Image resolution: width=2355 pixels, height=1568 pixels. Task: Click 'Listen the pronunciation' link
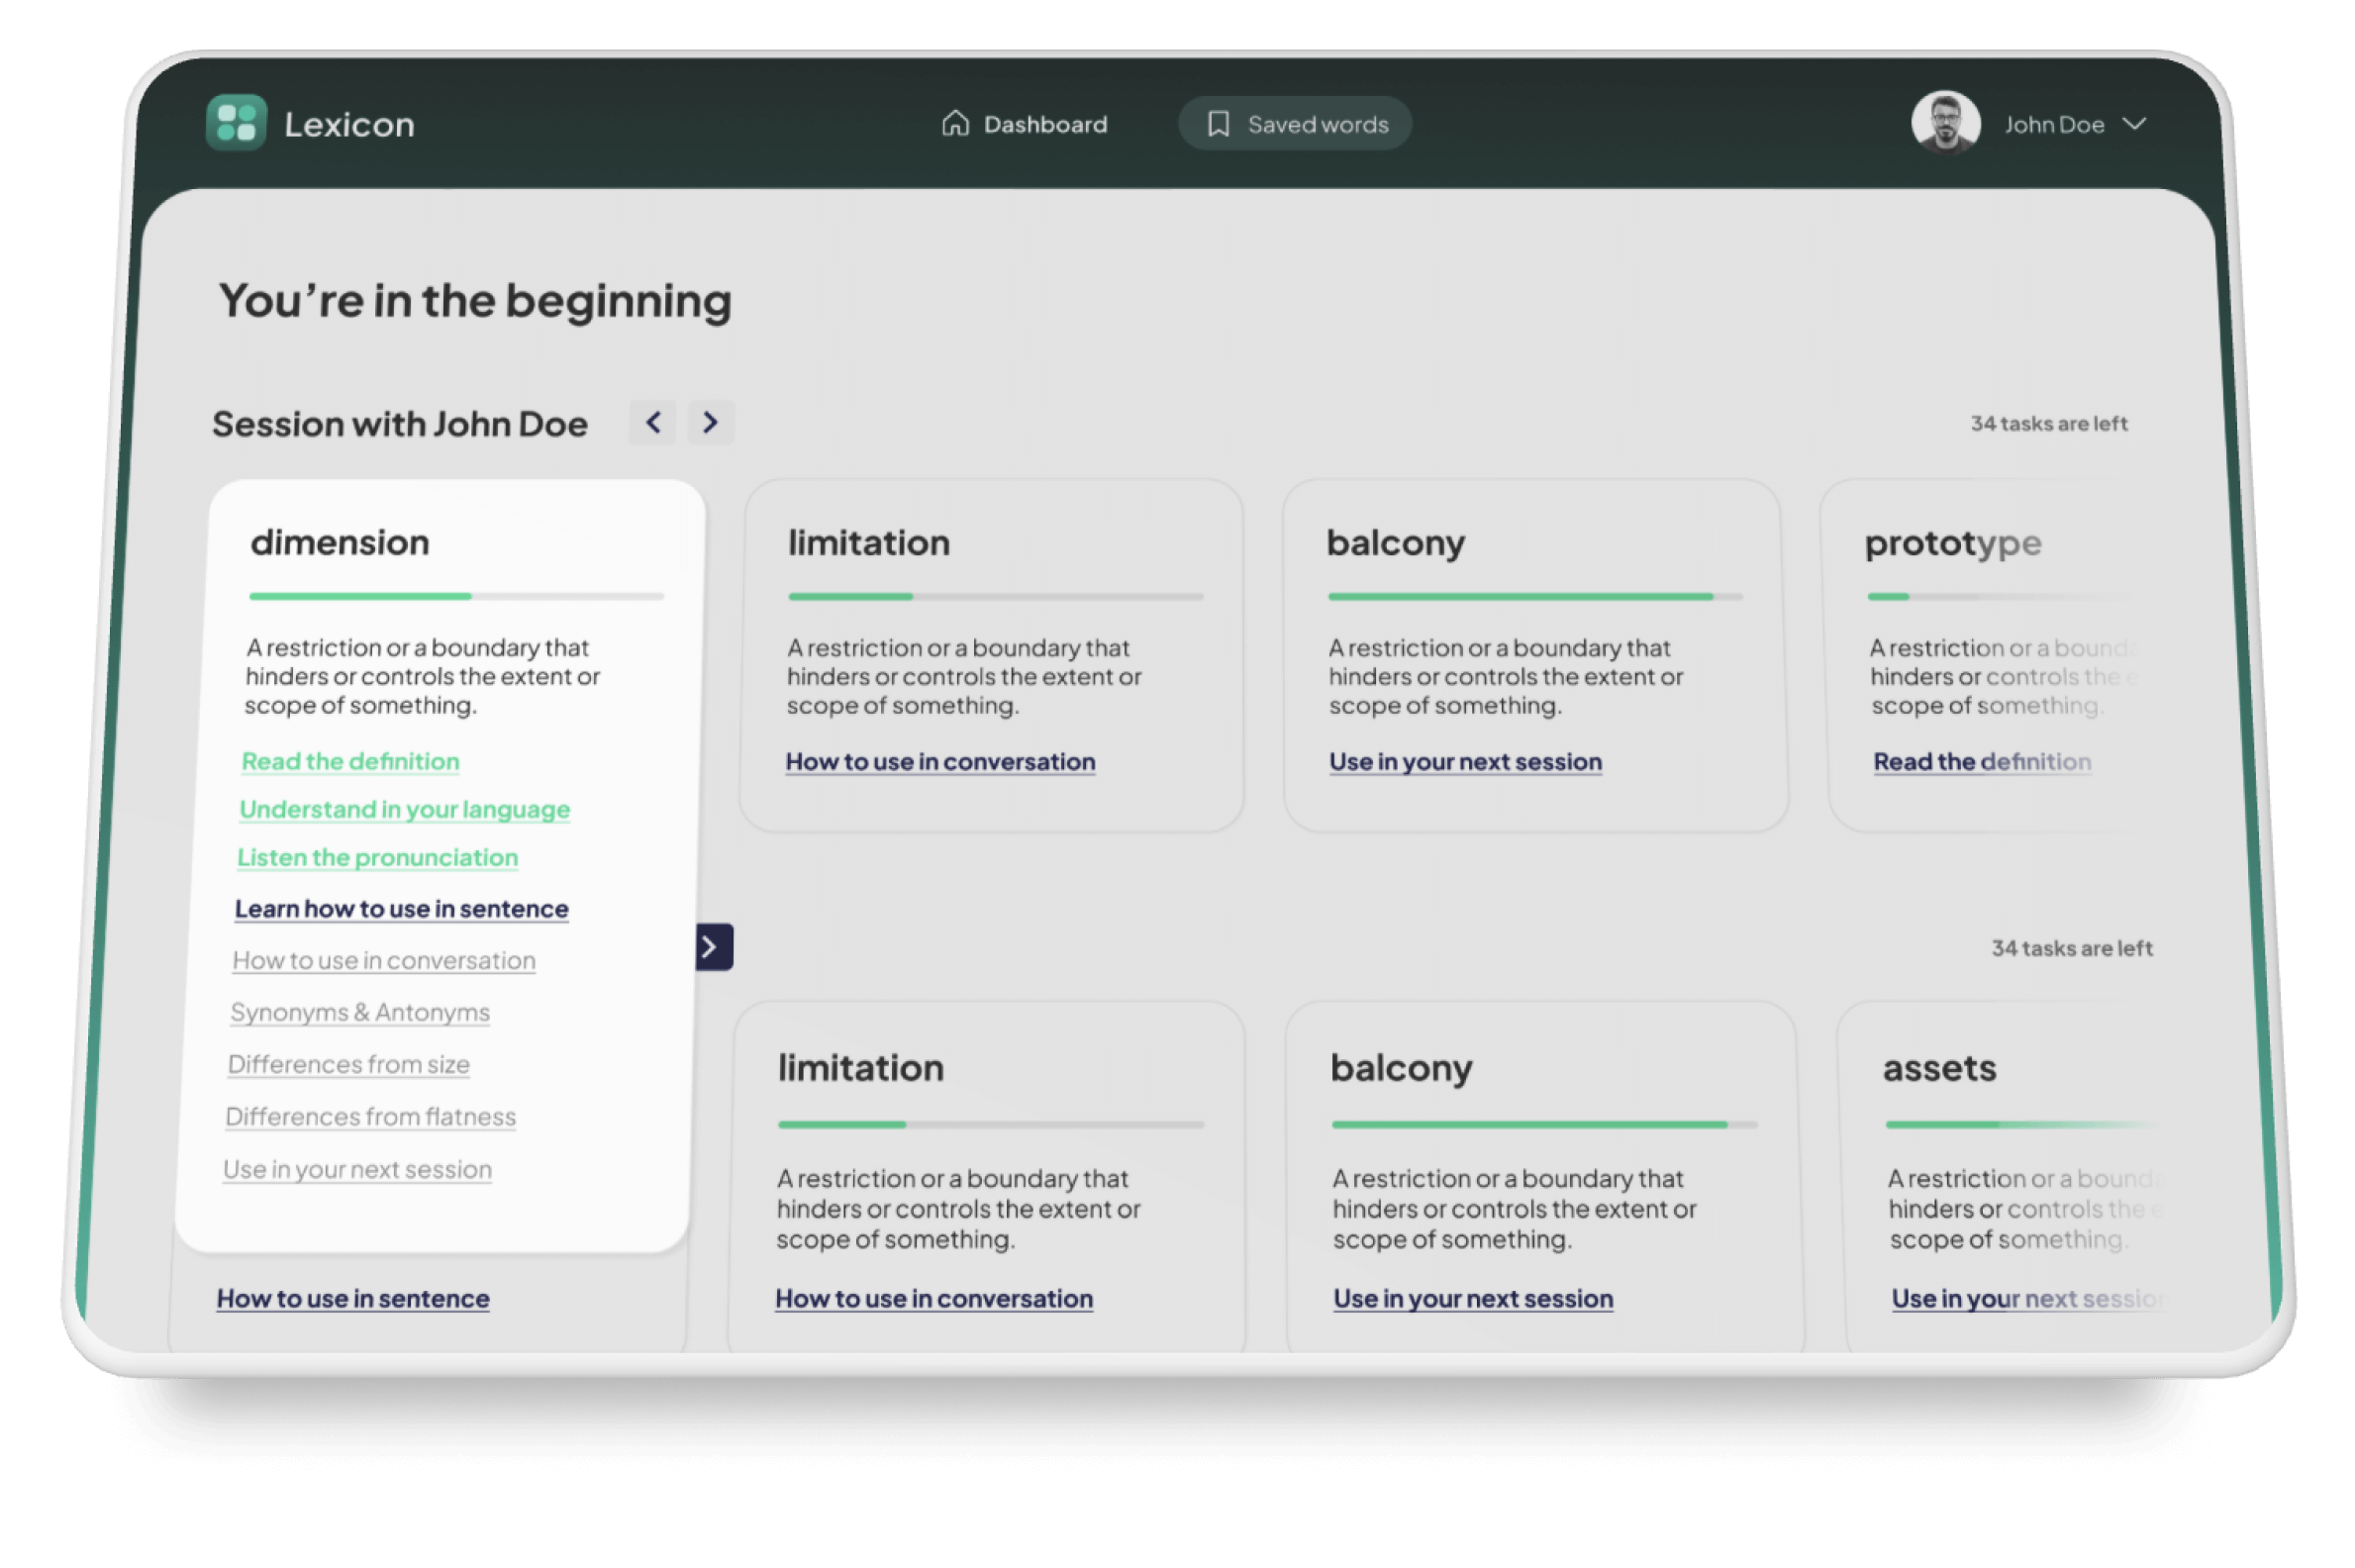(x=377, y=858)
